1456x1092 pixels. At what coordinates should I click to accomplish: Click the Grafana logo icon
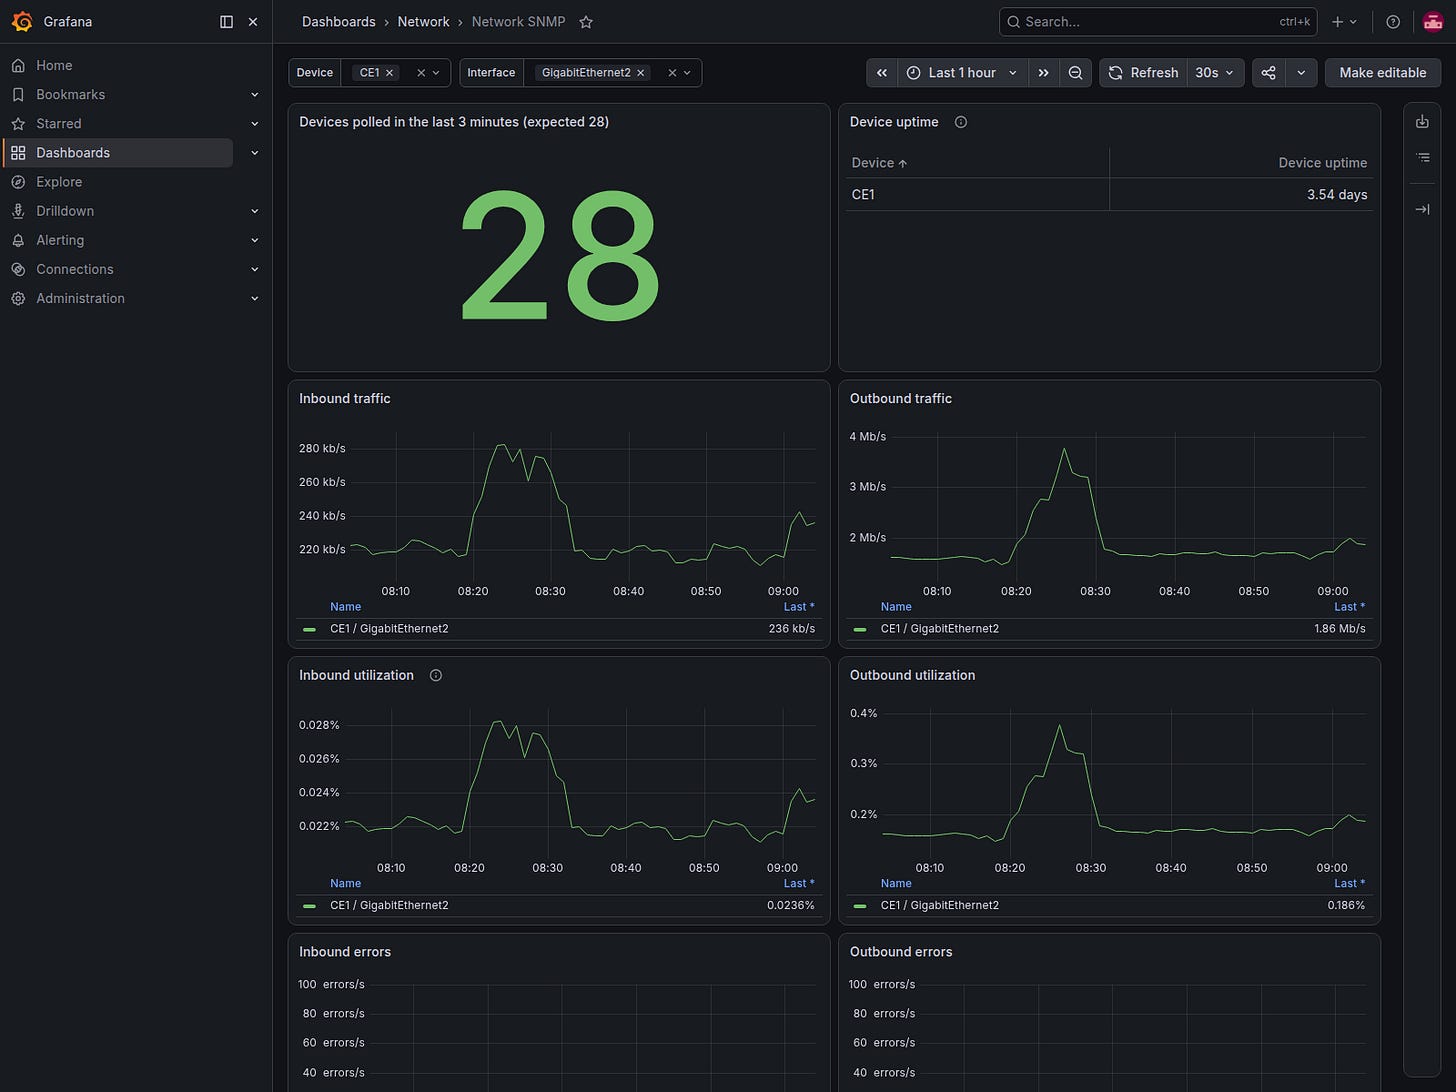coord(22,21)
